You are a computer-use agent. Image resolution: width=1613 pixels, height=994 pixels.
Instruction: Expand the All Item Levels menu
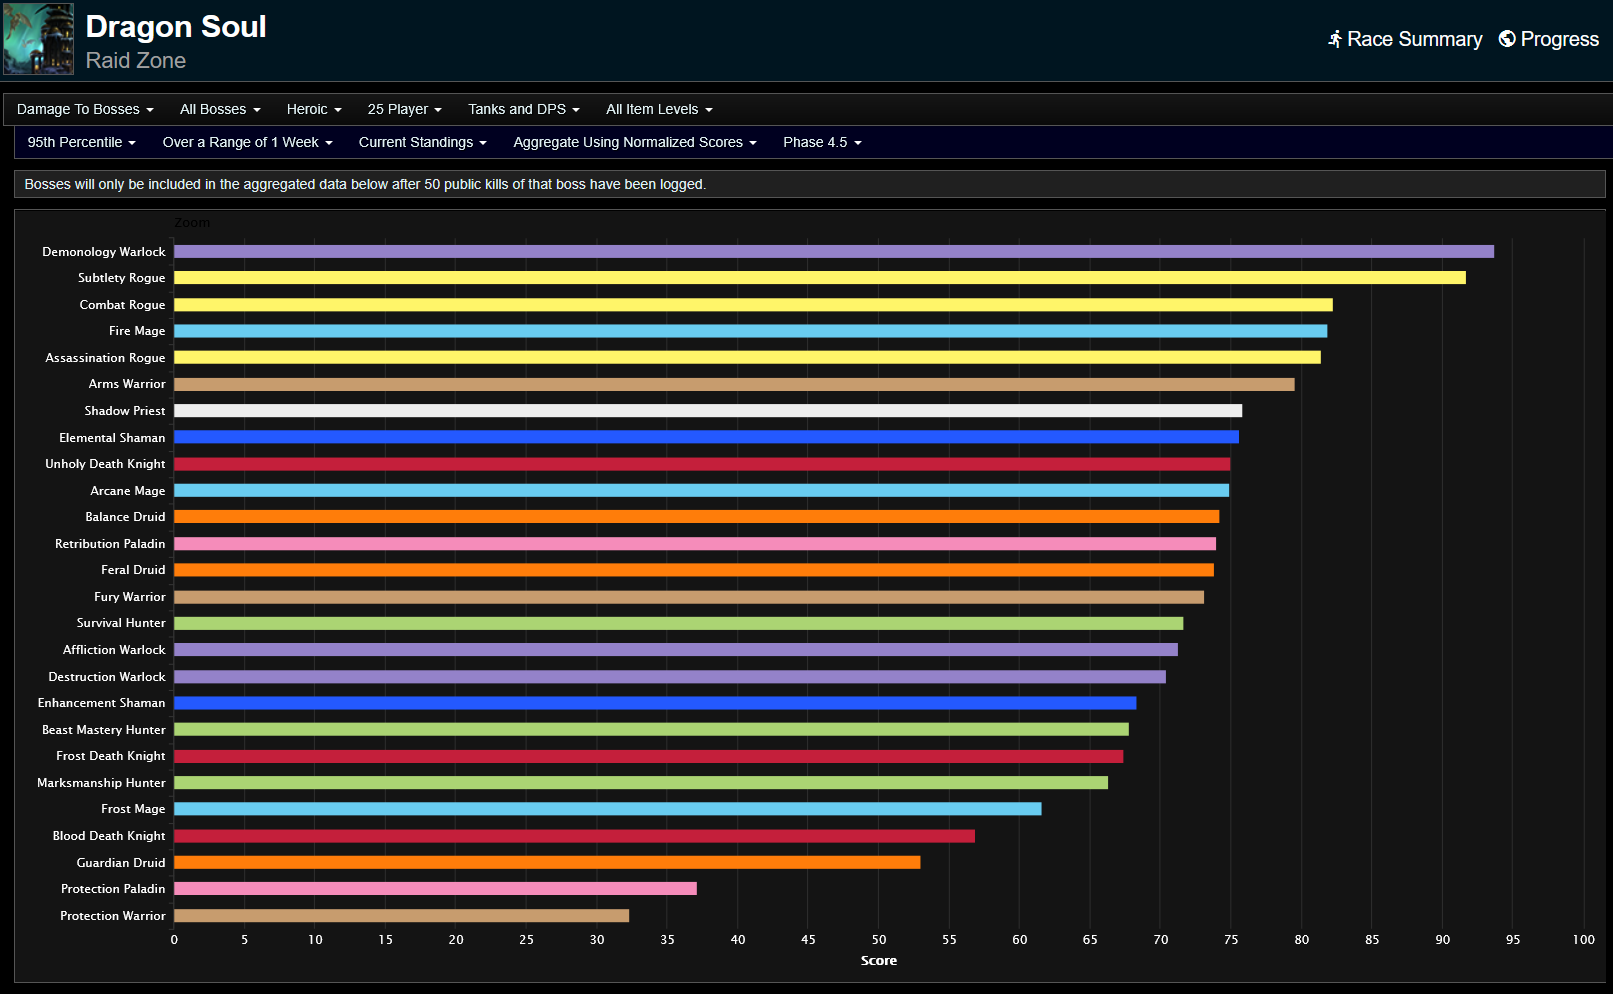[x=659, y=109]
